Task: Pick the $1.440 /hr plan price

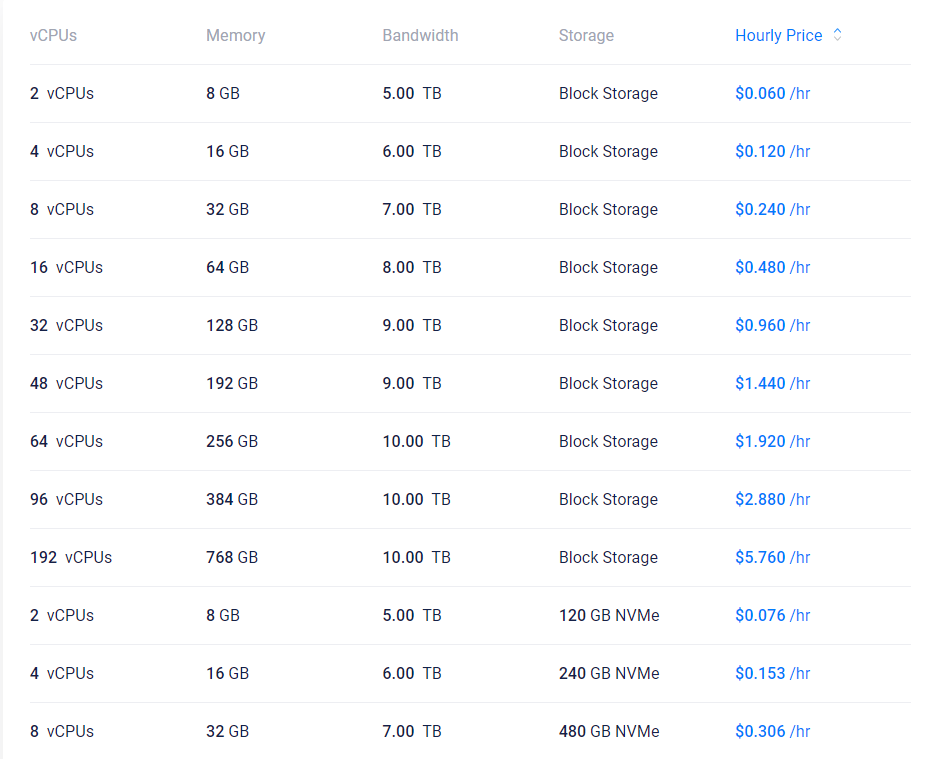Action: click(772, 383)
